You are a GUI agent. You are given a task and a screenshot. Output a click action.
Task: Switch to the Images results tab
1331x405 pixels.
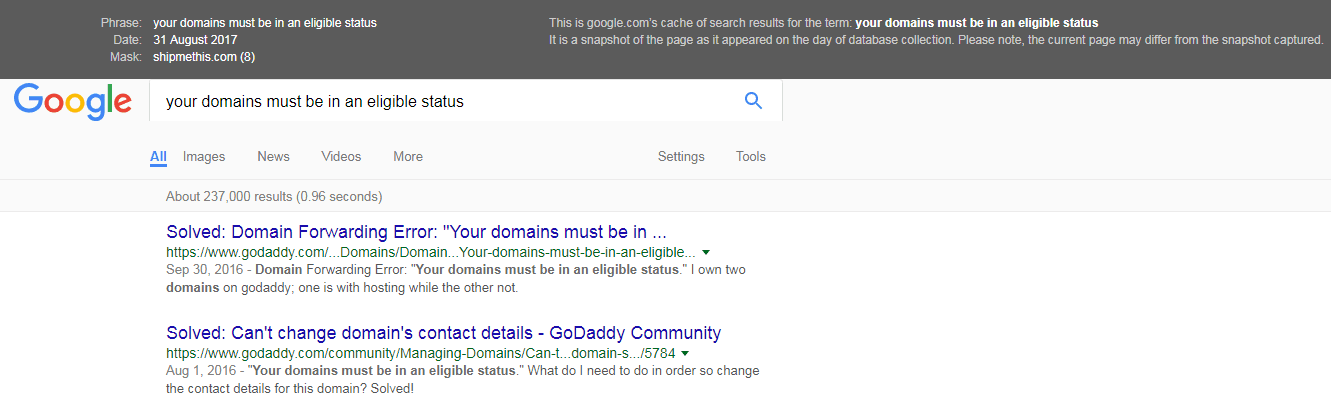[x=204, y=157]
